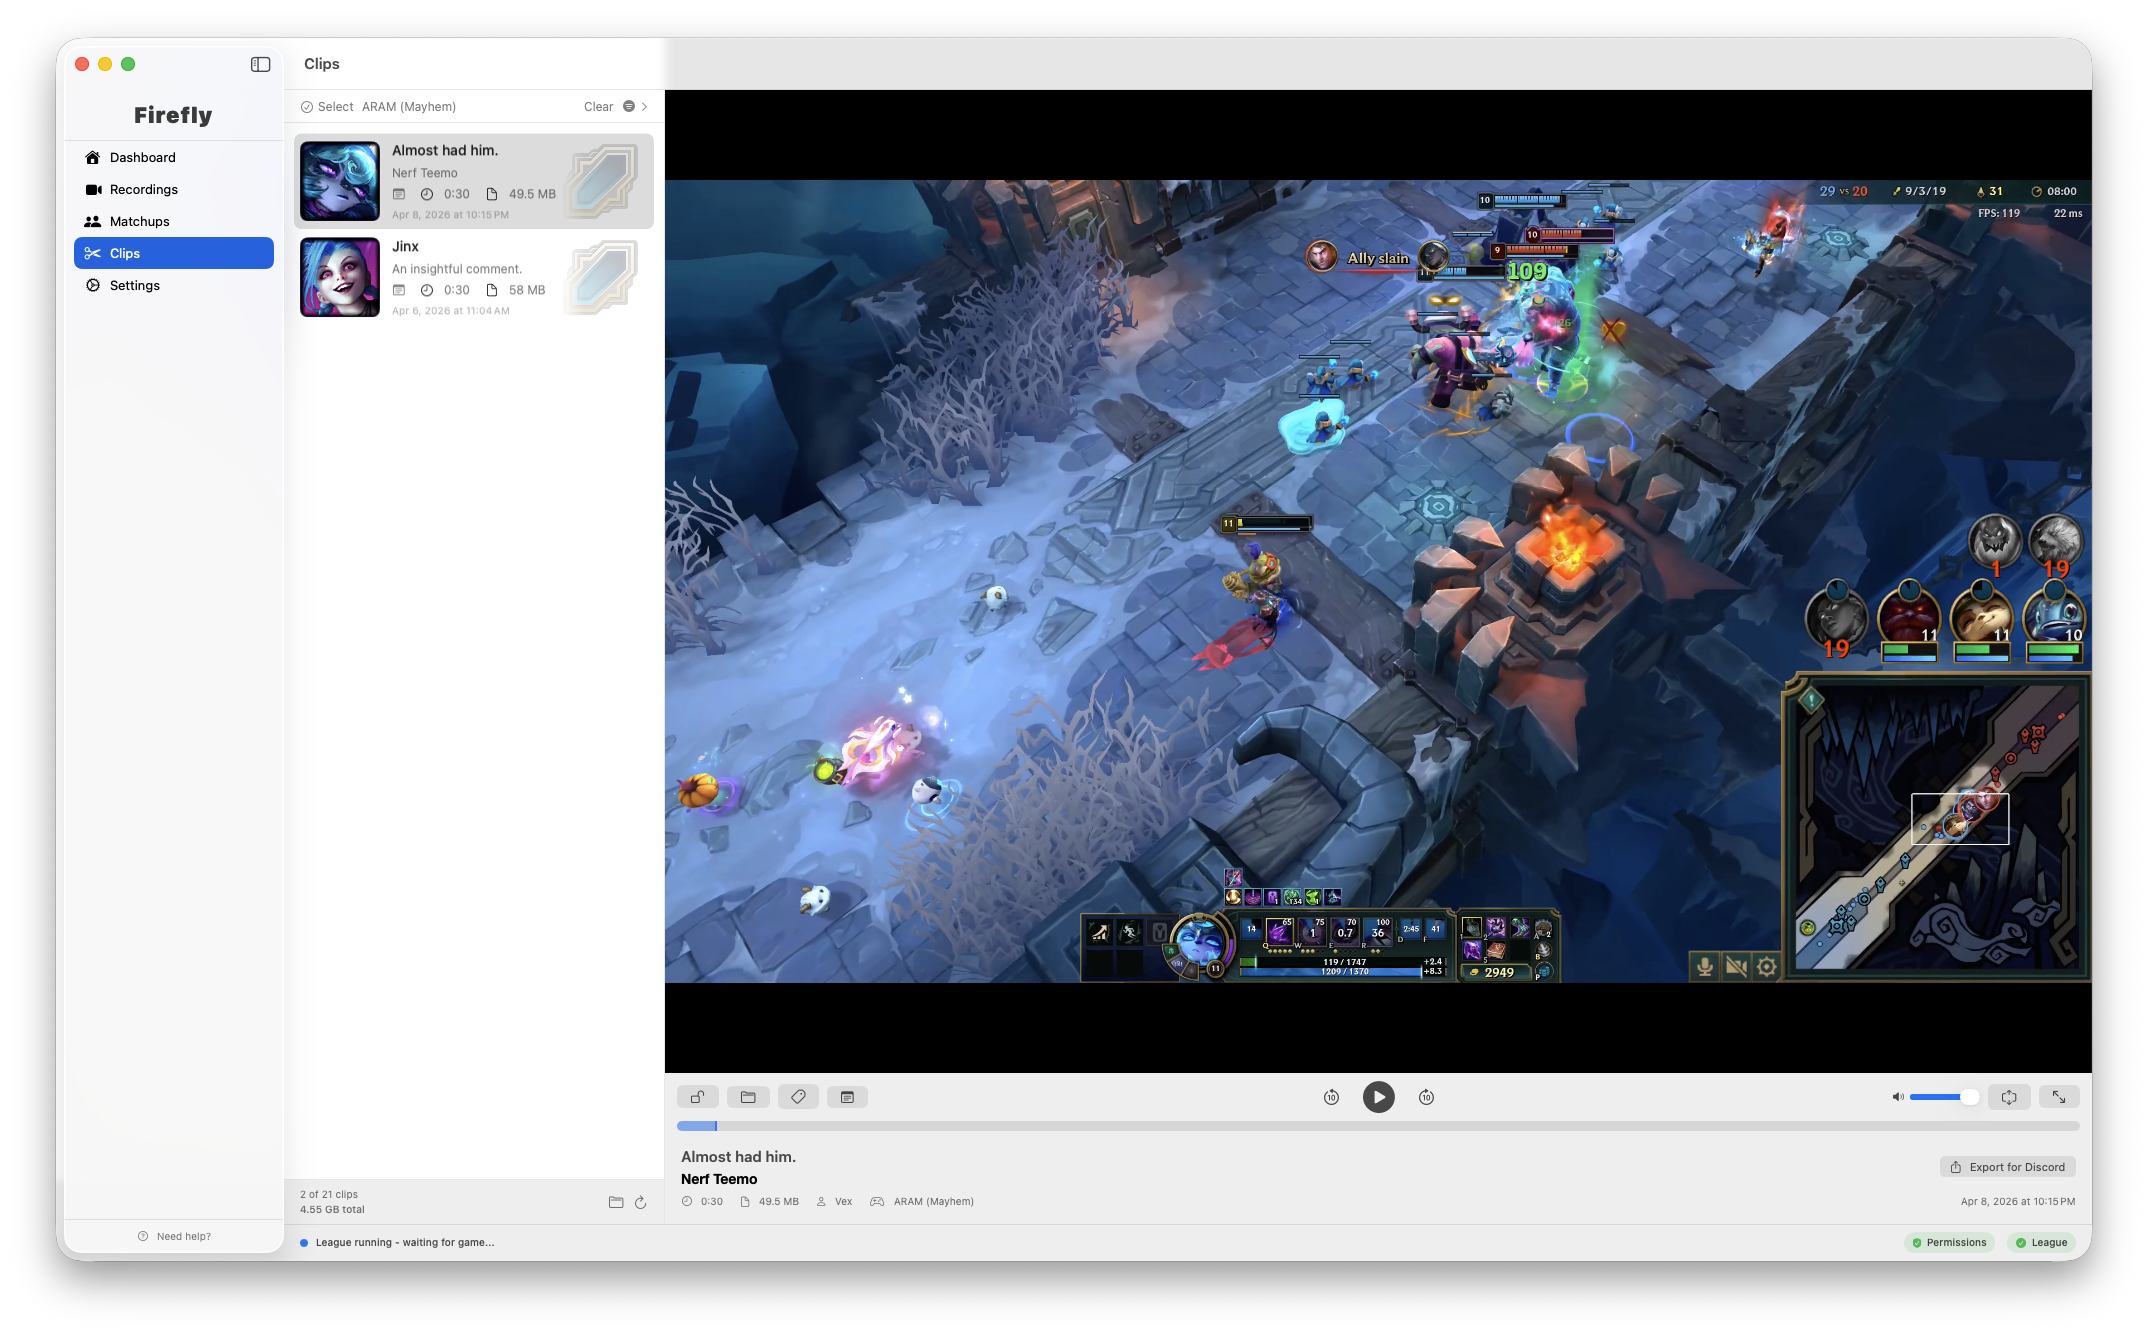
Task: Select the Clips sidebar item
Action: click(174, 253)
